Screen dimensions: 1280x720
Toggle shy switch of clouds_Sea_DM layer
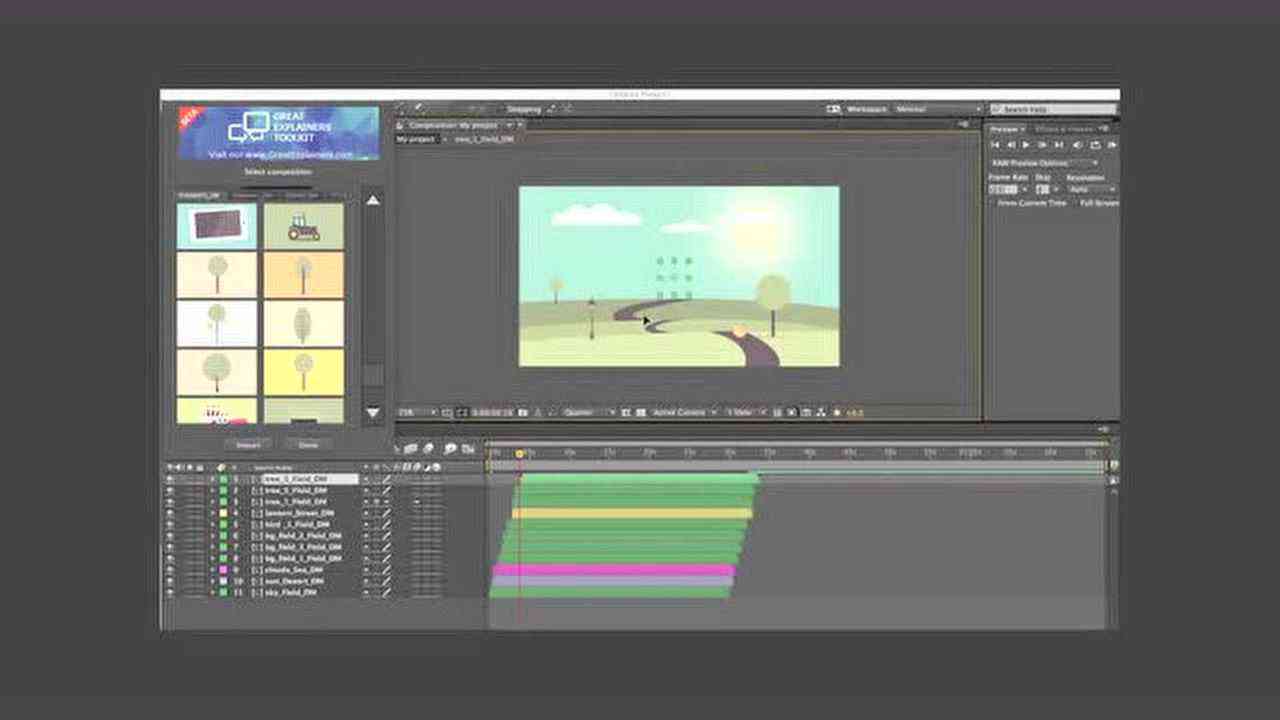(x=366, y=570)
